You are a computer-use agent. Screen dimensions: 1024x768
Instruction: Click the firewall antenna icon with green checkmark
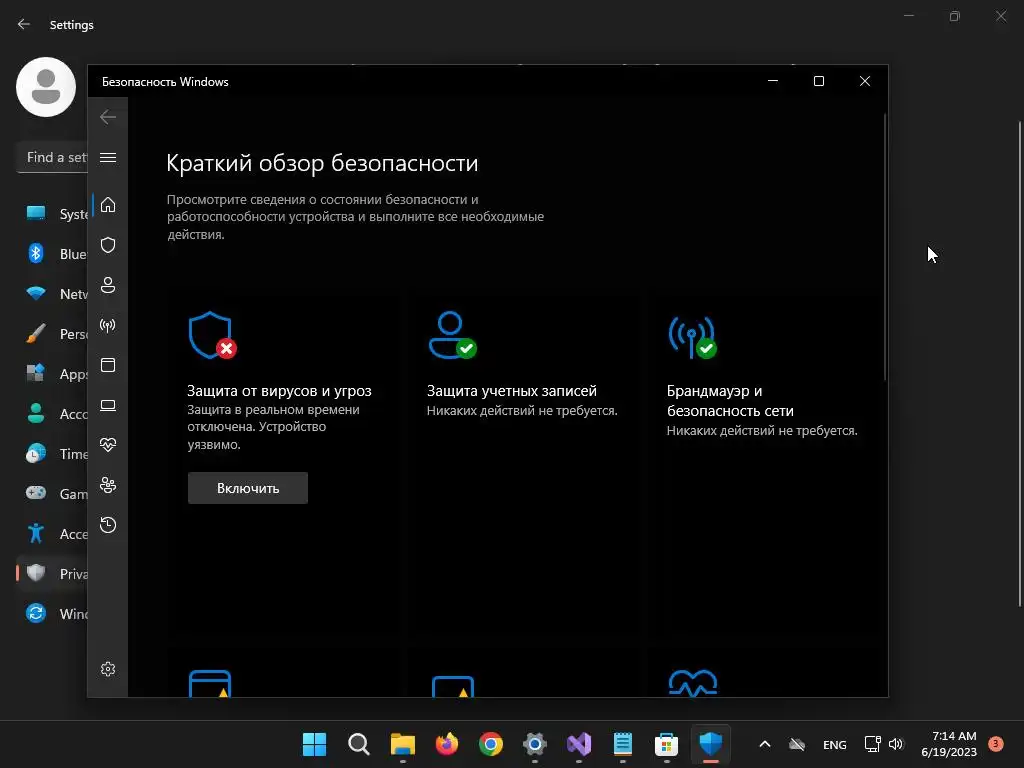point(692,338)
